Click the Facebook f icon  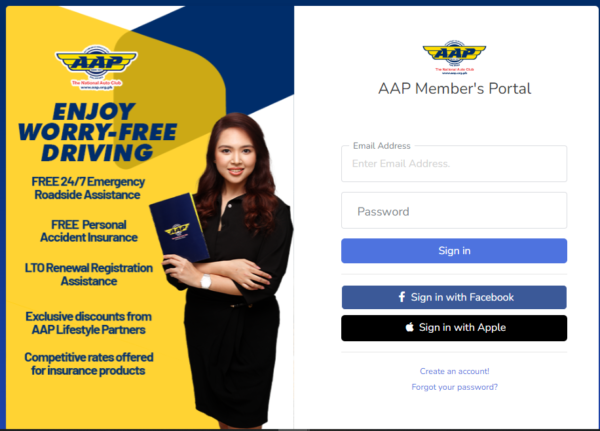(402, 297)
